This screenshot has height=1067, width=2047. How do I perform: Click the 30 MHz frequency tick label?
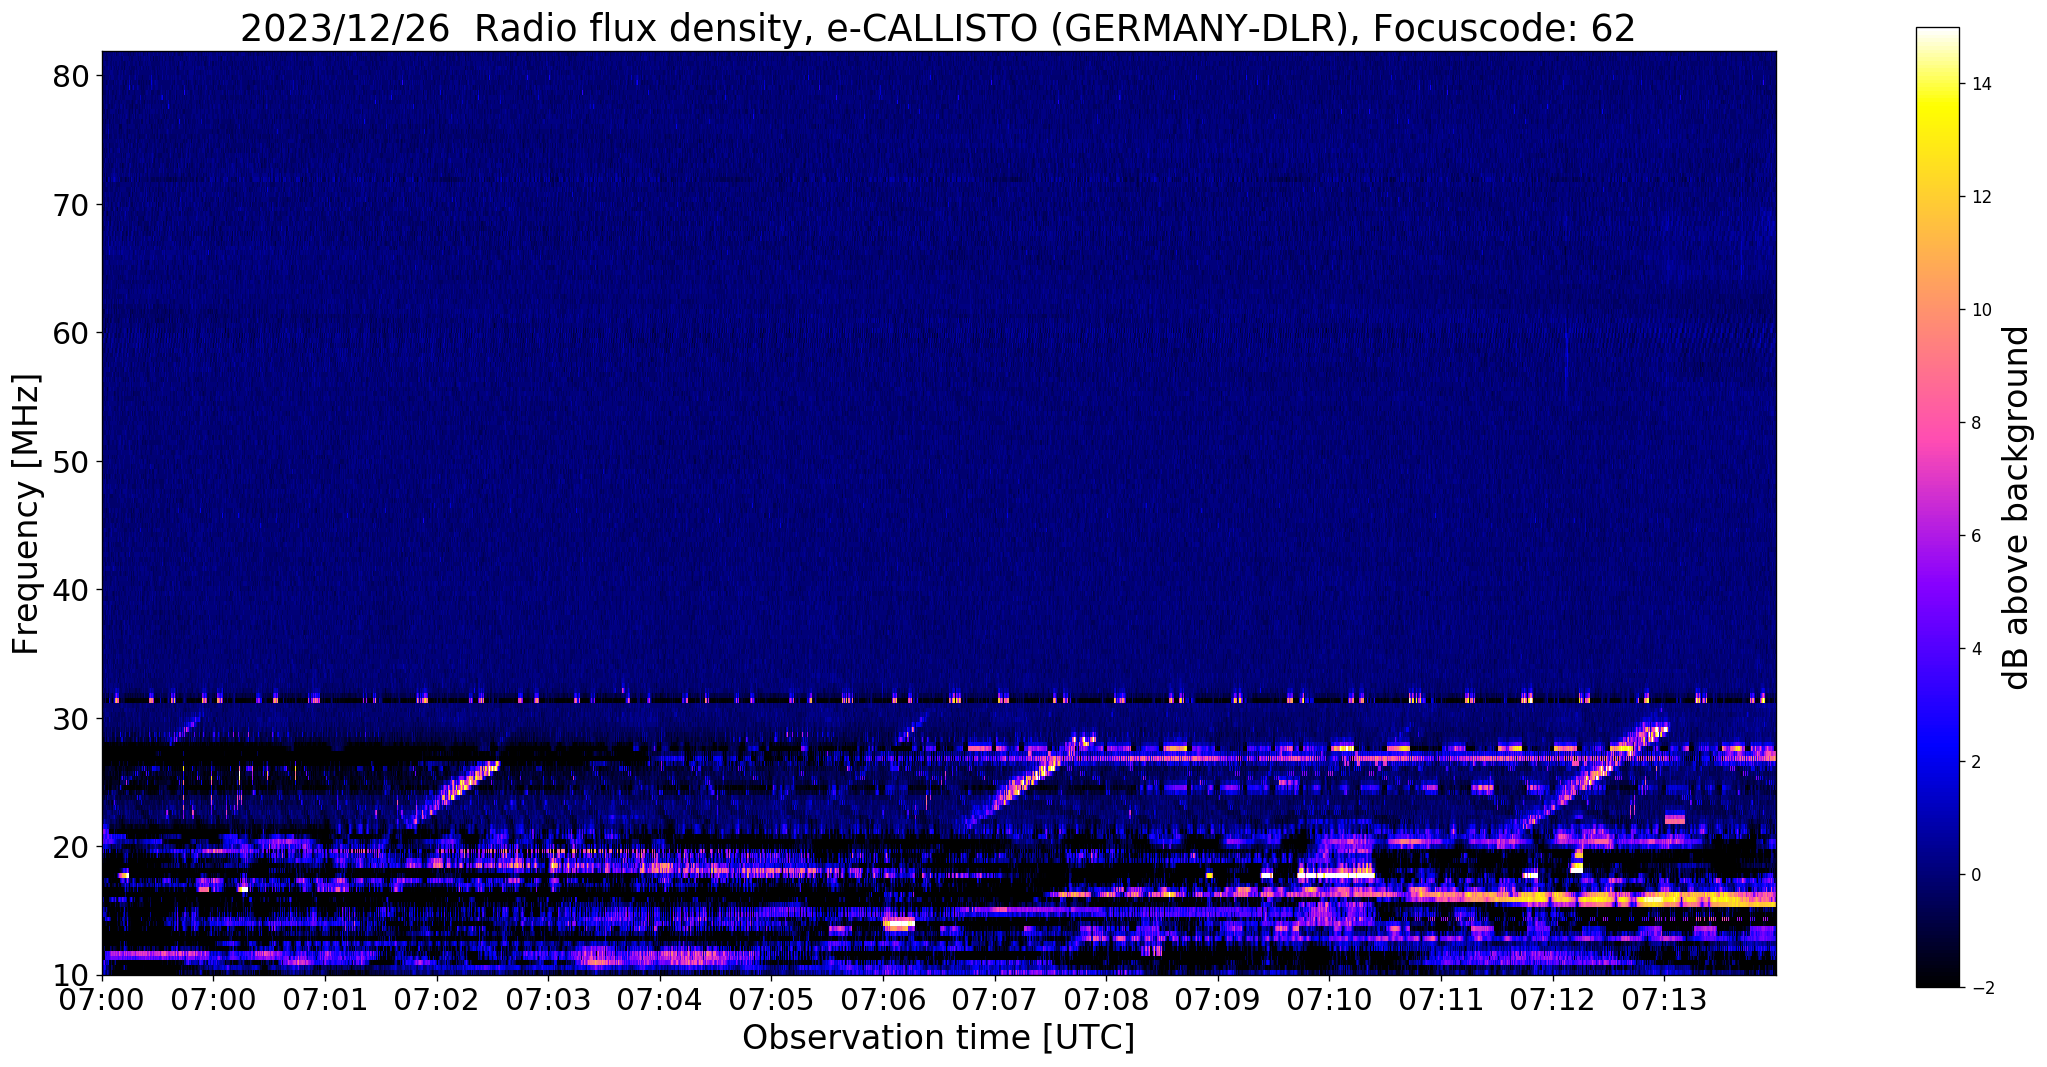click(73, 719)
